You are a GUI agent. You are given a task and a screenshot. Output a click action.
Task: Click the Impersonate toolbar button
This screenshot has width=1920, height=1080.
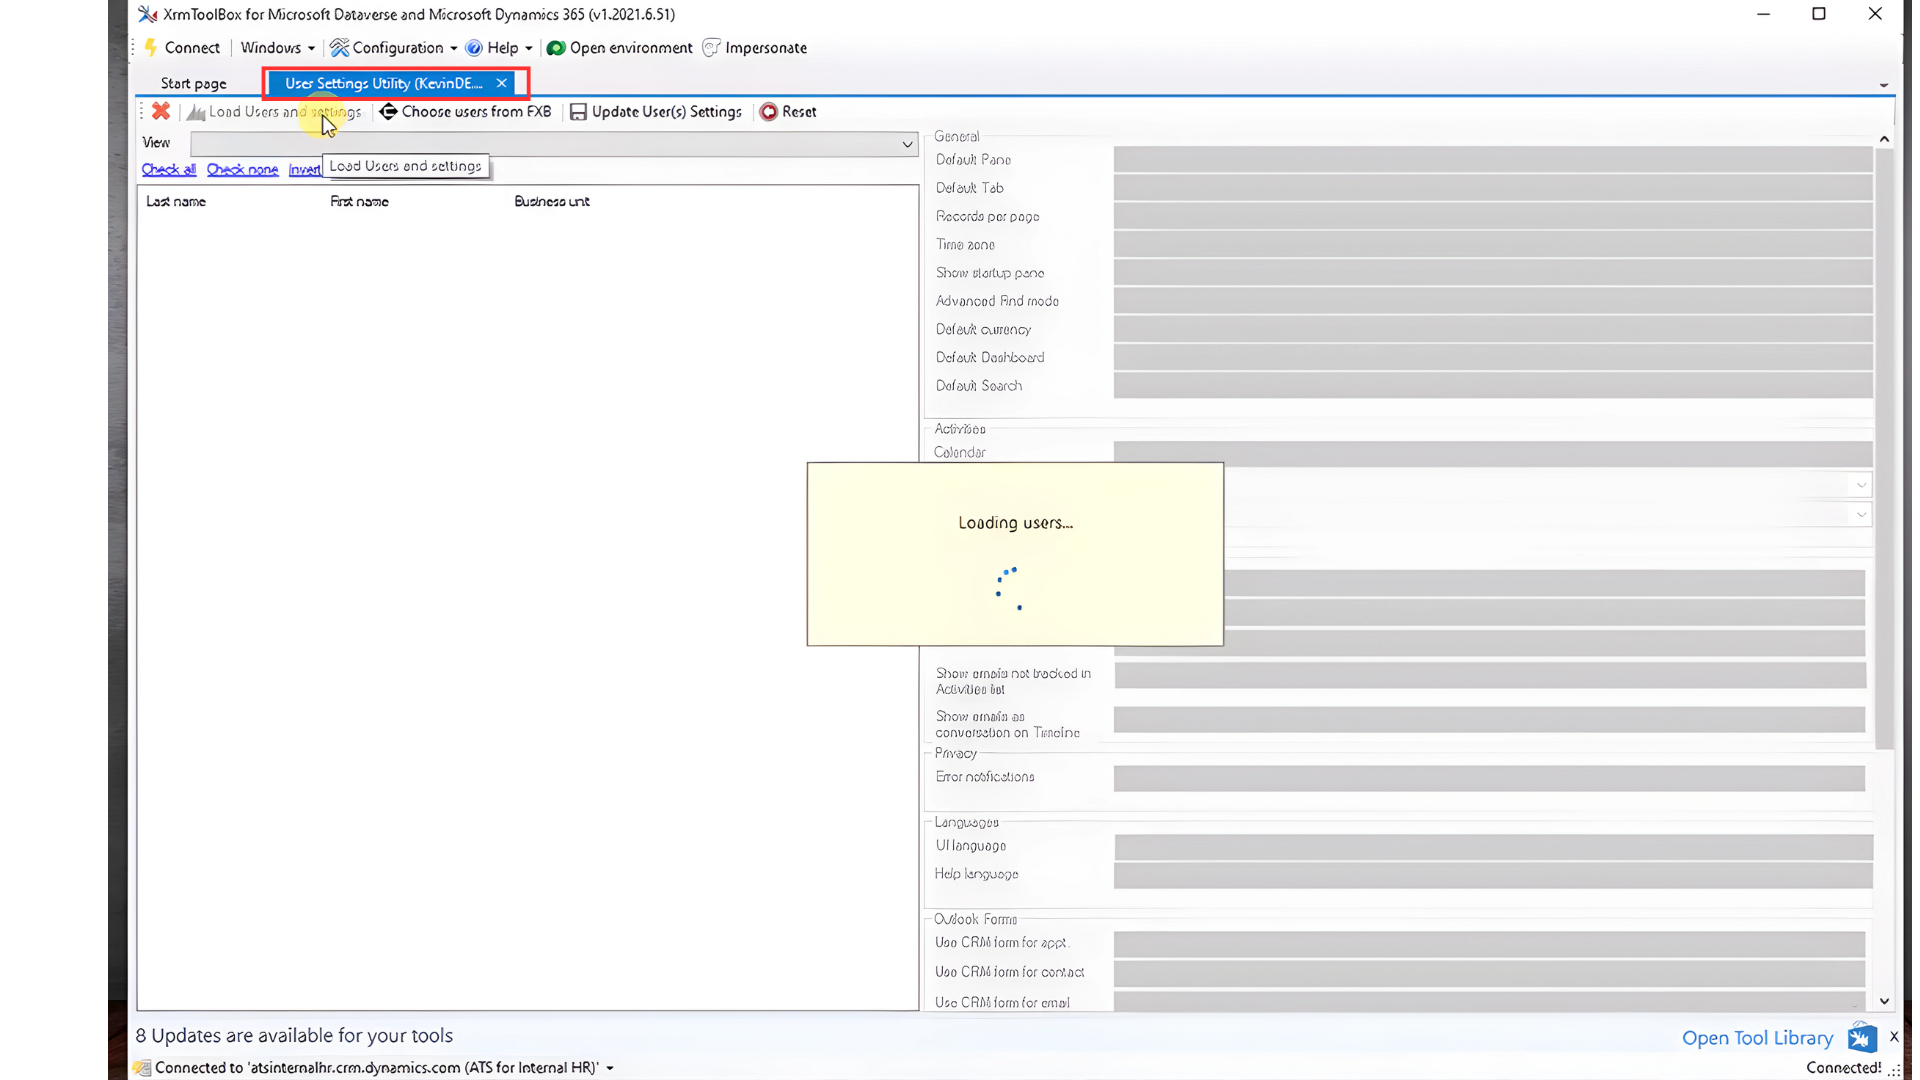[x=755, y=47]
